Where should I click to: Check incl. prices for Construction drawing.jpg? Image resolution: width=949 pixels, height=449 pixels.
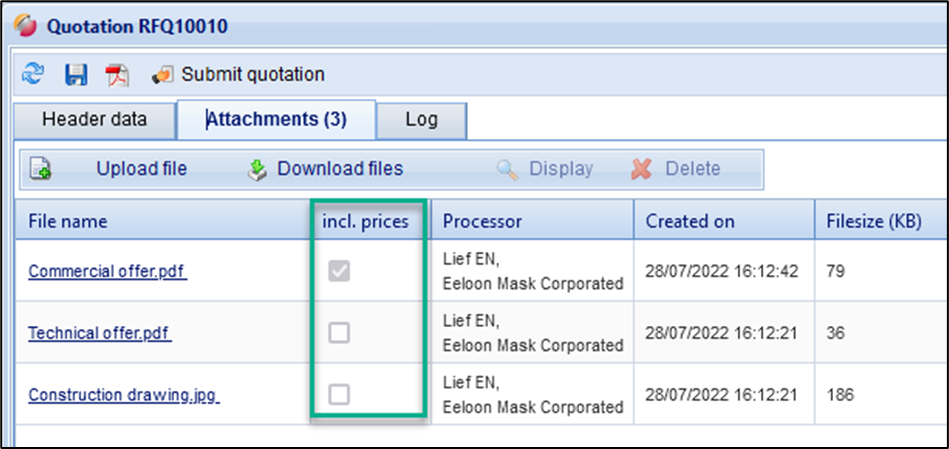tap(339, 395)
